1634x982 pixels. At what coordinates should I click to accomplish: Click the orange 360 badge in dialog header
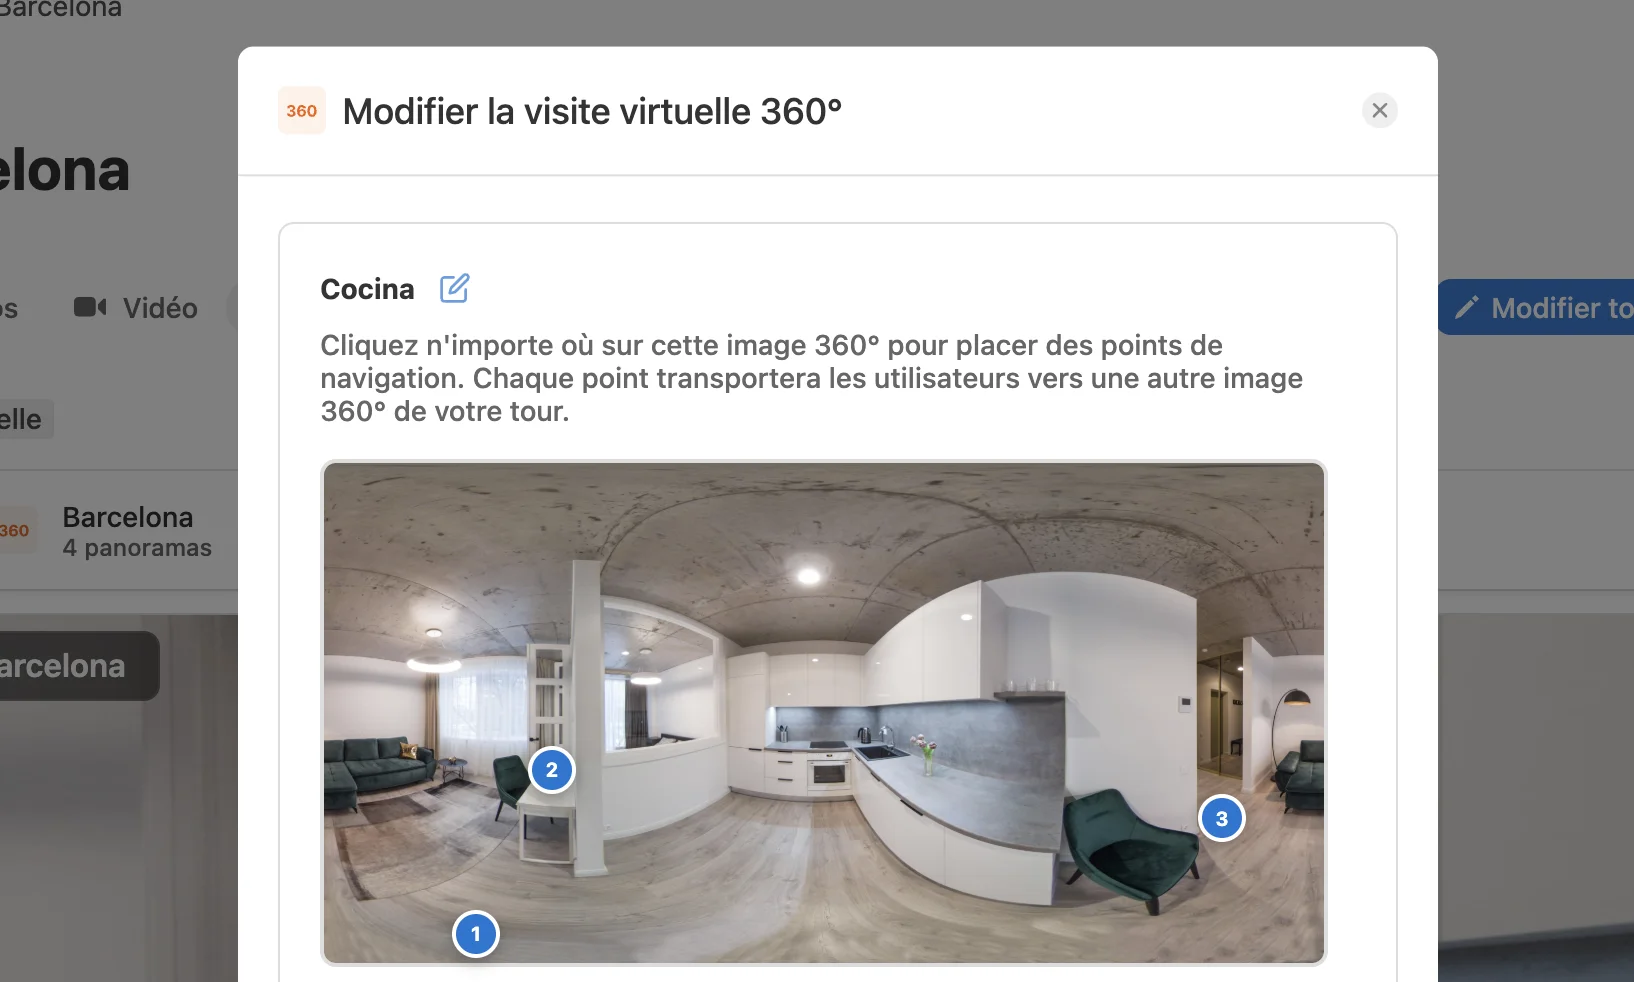pos(302,111)
